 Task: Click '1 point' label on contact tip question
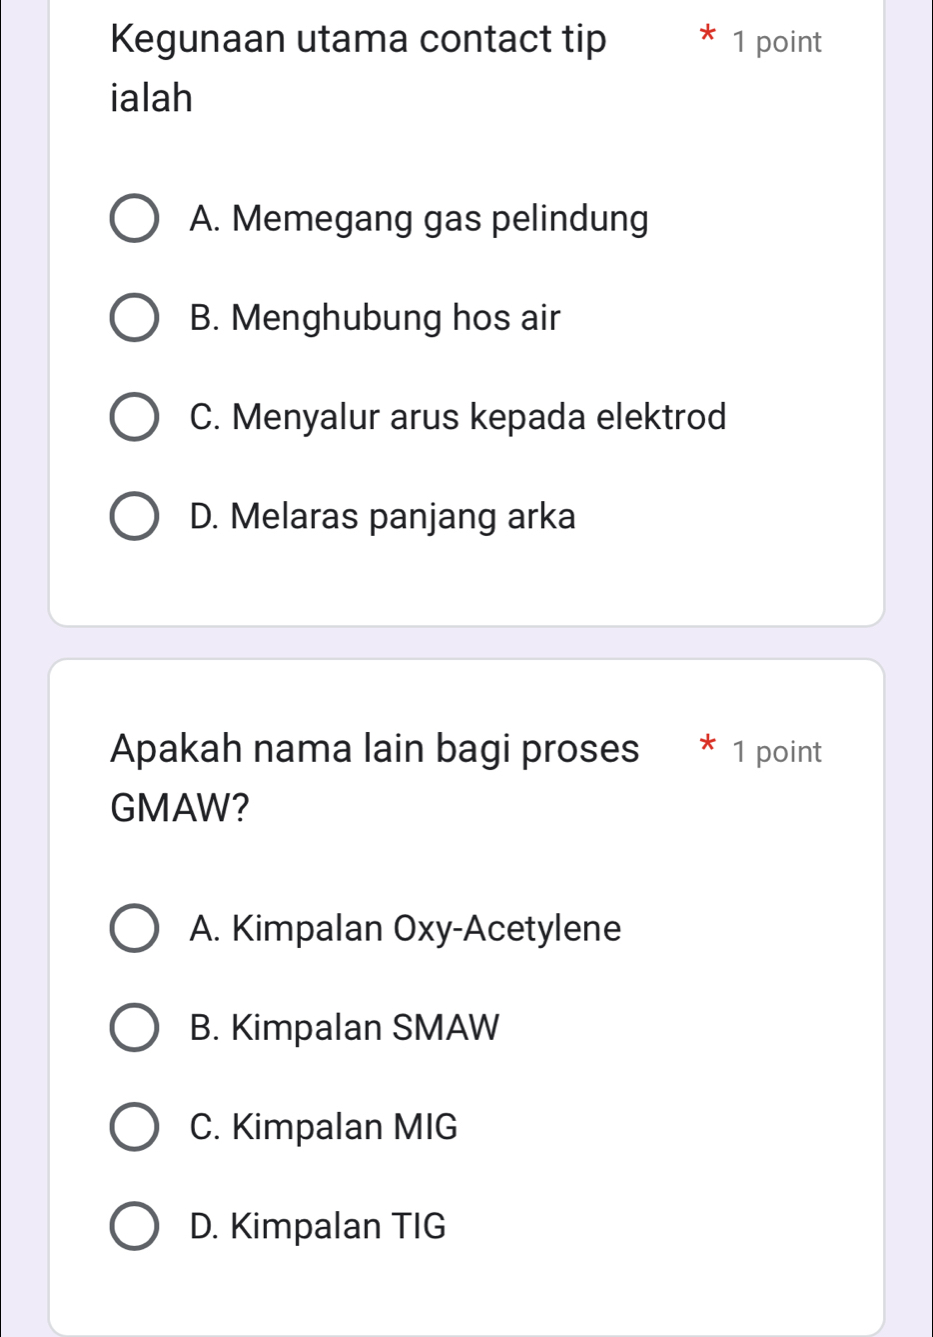point(776,42)
